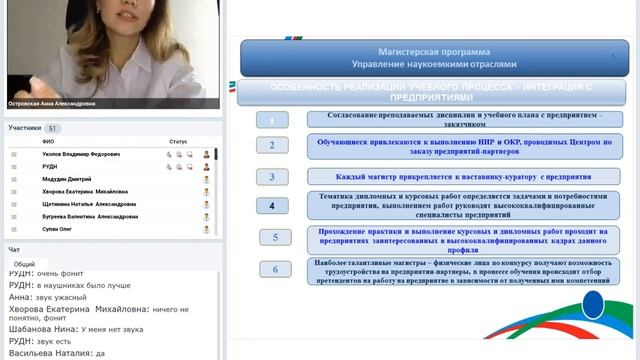Click slide text 'Каждый магистр прикрепляется к наставнику-куратору'
Image resolution: width=640 pixels, height=360 pixels.
[464, 177]
